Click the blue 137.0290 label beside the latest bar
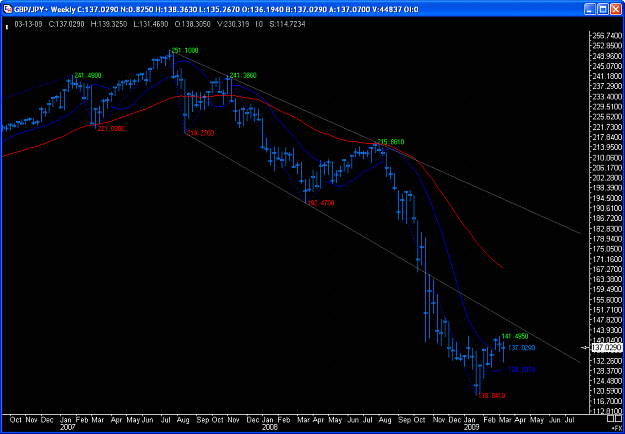Viewport: 625px width, 434px height. [x=521, y=348]
